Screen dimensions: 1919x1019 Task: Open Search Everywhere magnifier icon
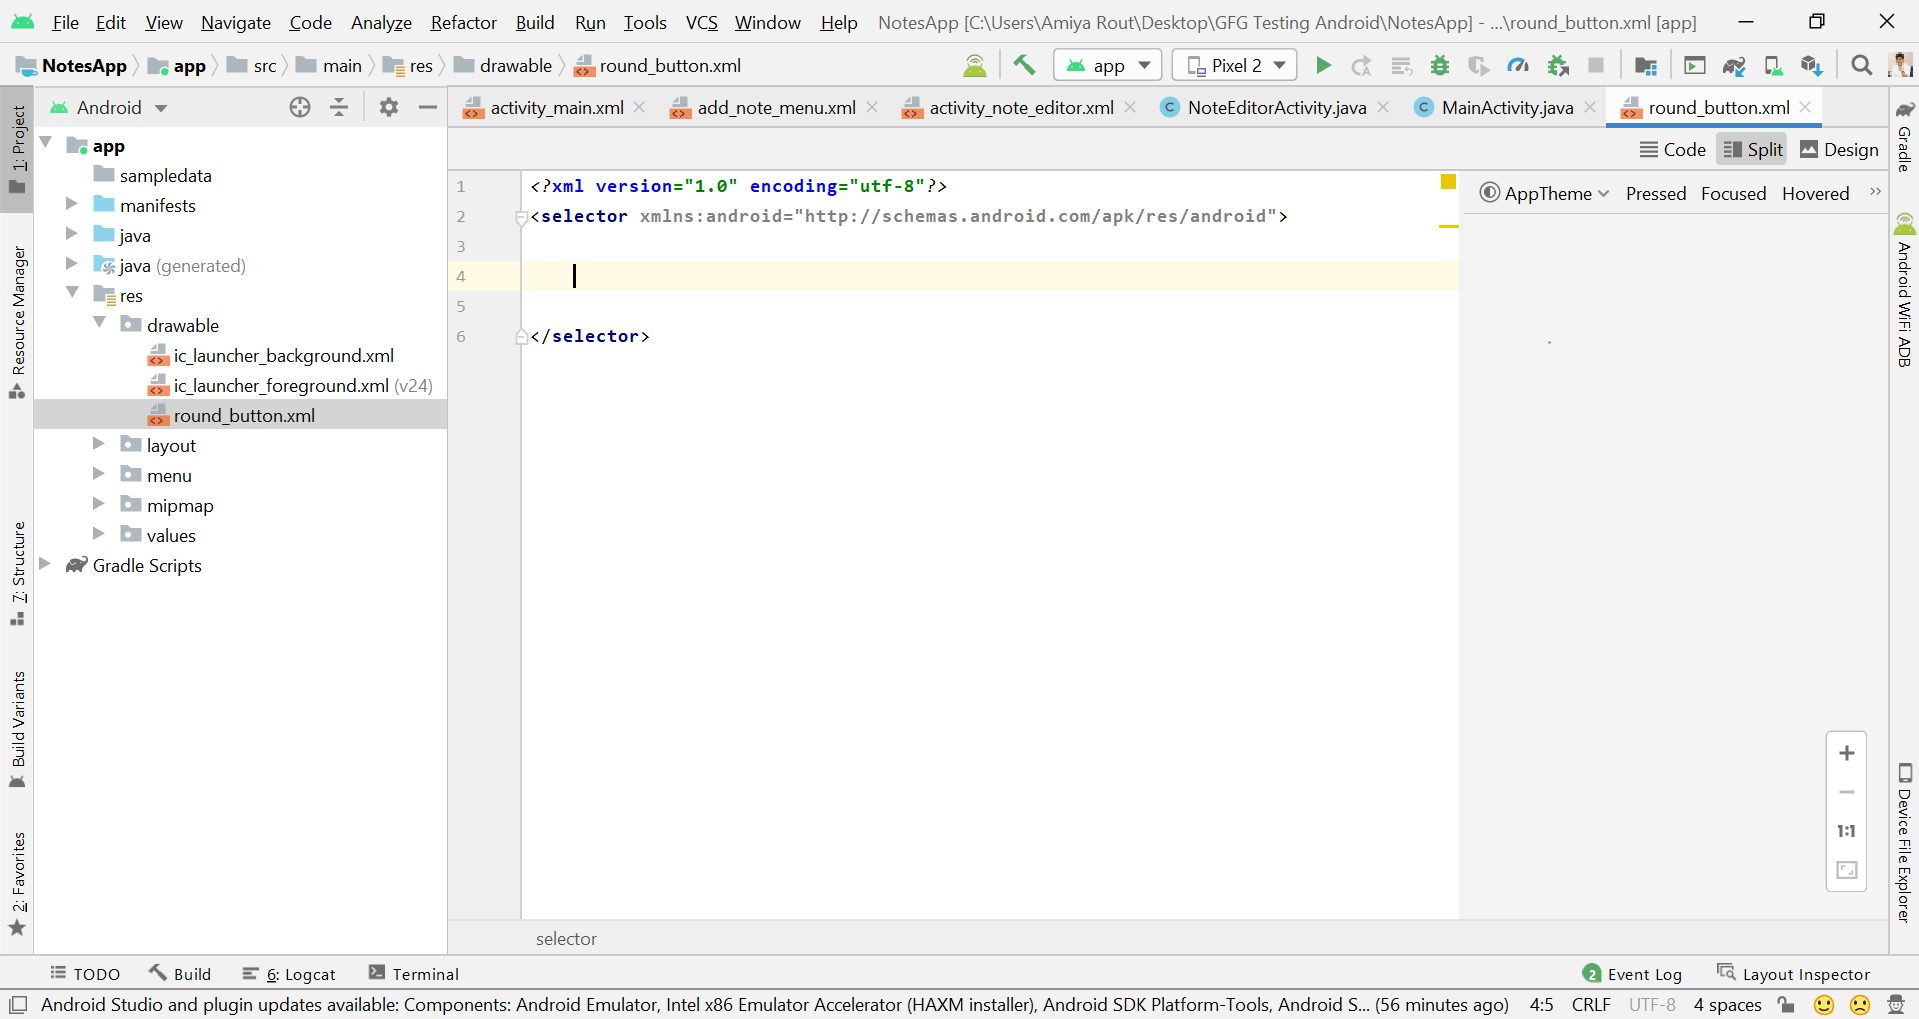click(x=1861, y=66)
